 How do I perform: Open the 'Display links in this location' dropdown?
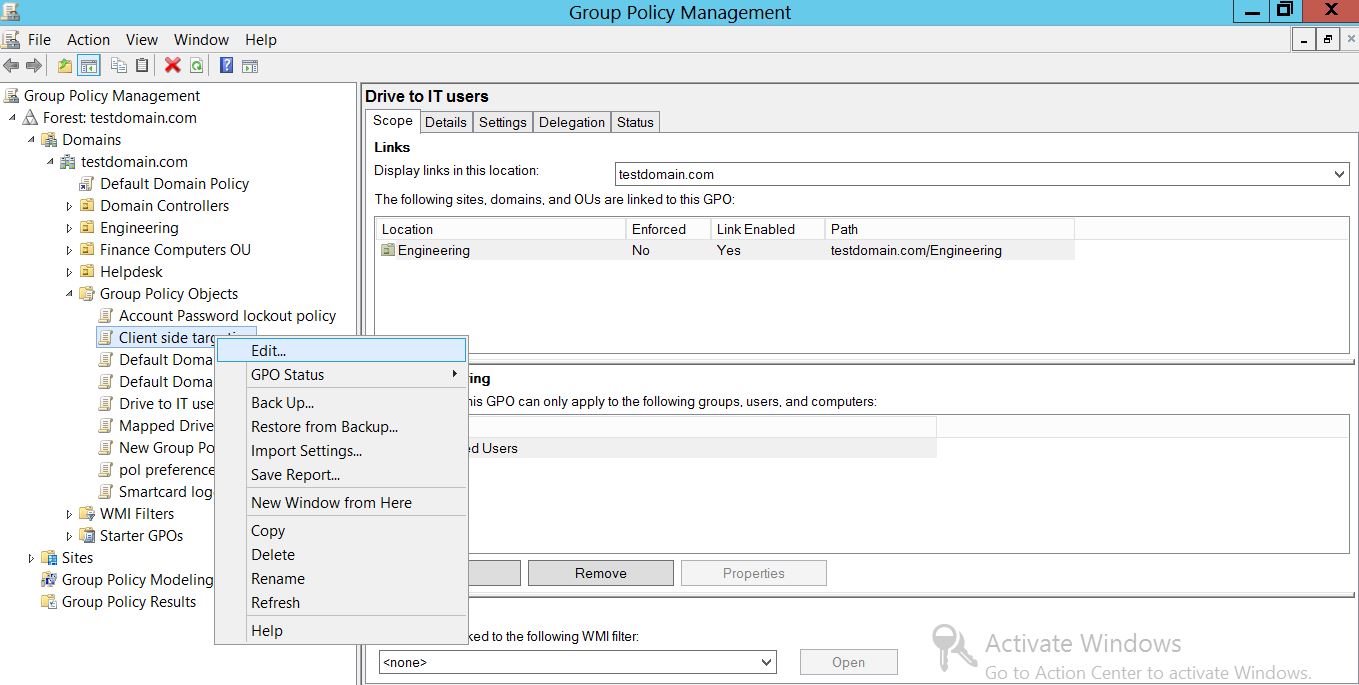point(1340,174)
